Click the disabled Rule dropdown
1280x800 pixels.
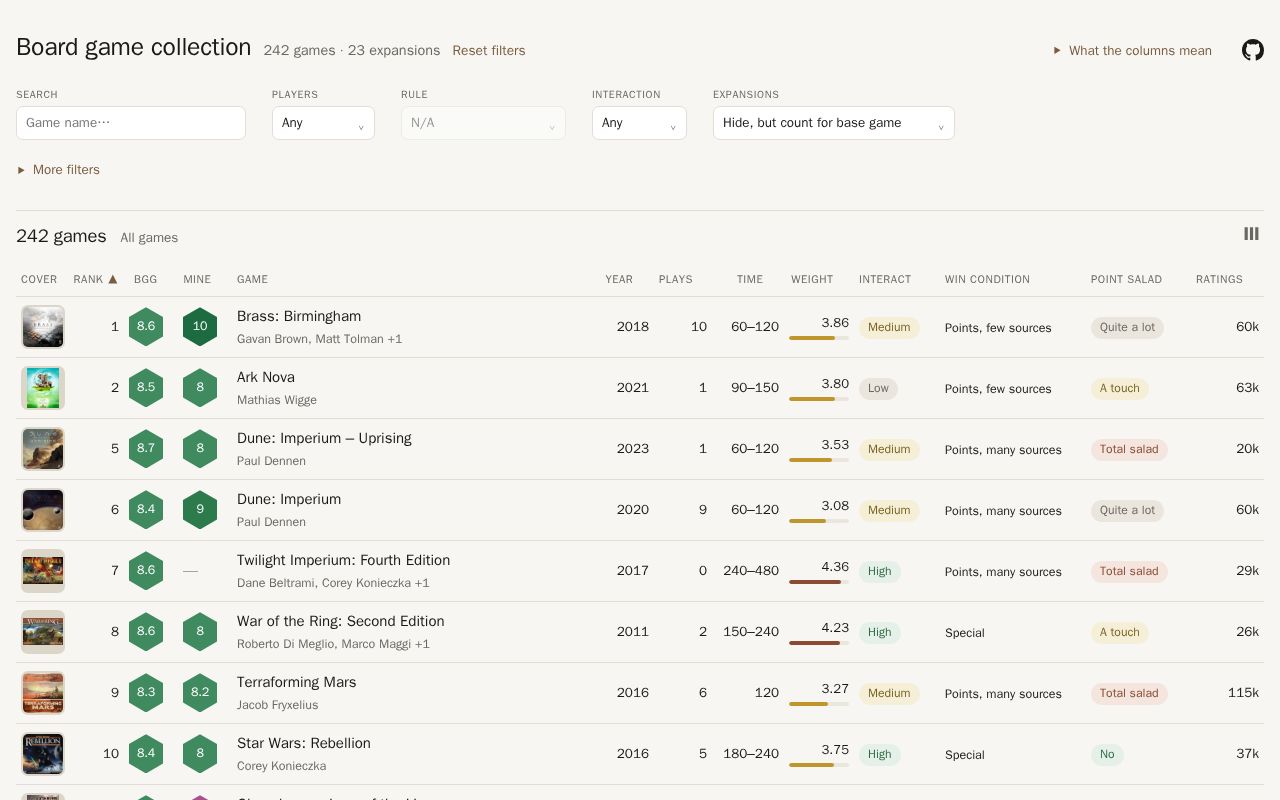(483, 123)
